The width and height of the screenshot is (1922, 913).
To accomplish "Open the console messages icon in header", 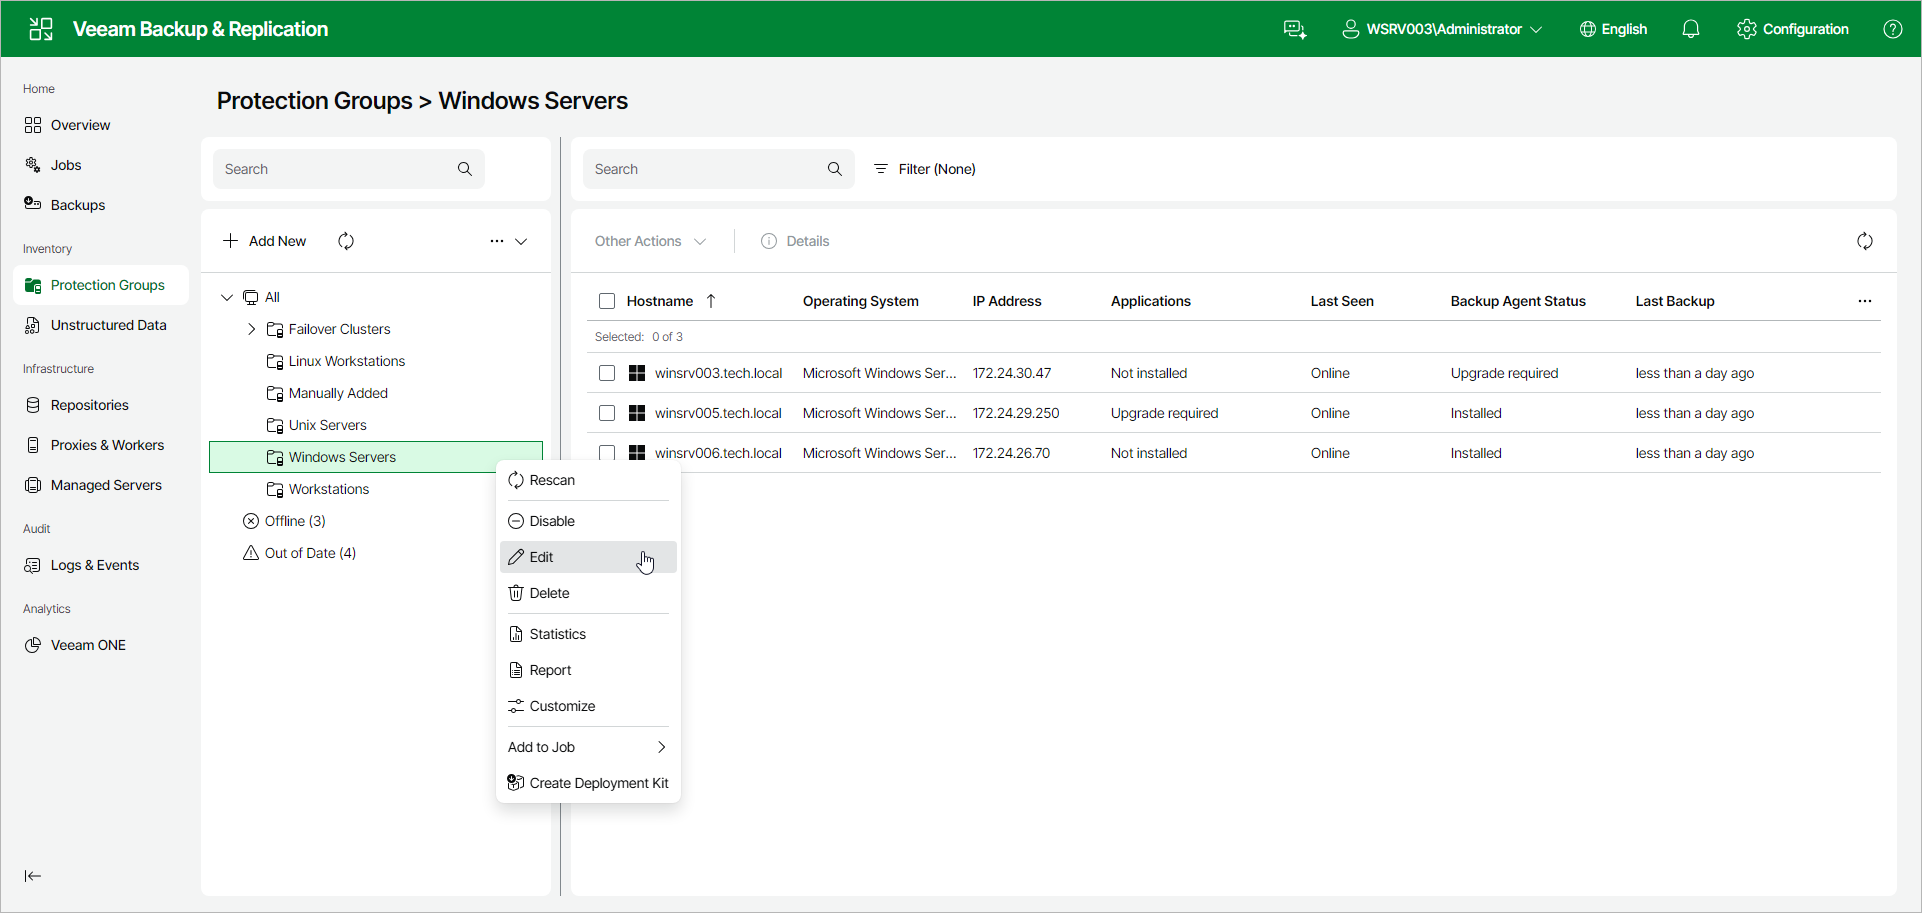I will click(x=1295, y=29).
